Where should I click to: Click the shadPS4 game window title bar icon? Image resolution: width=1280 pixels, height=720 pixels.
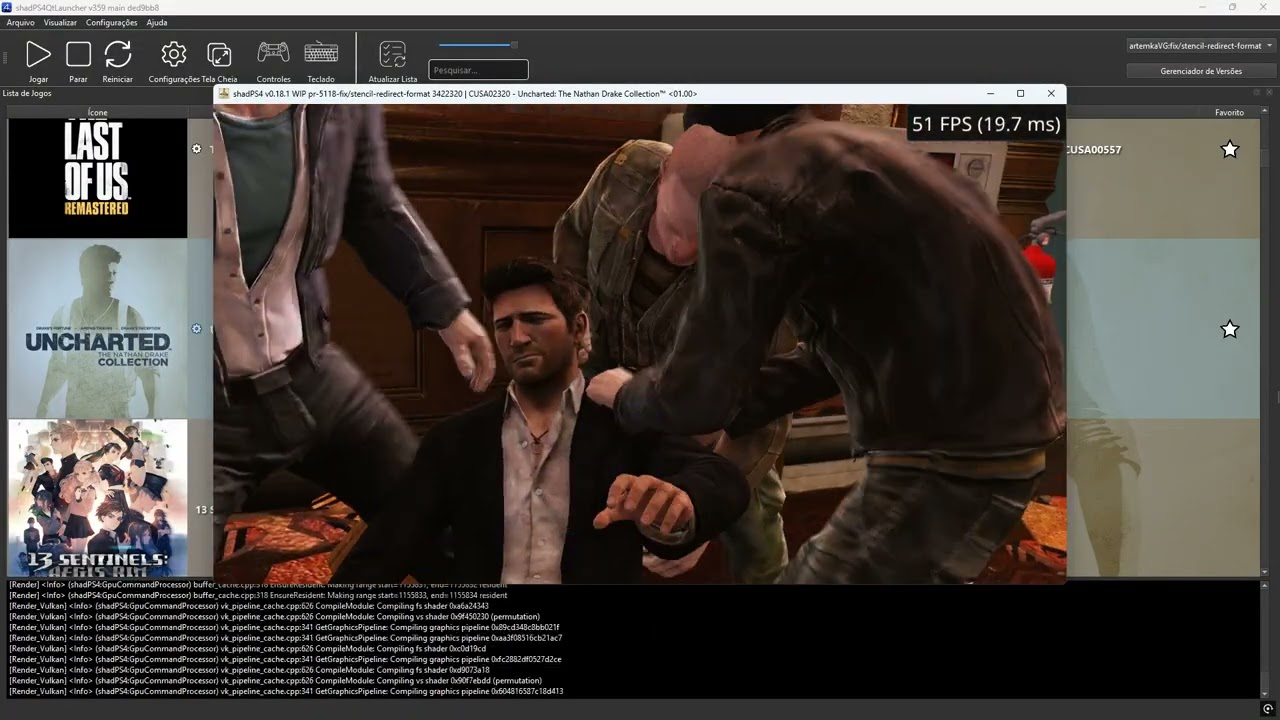[x=223, y=93]
